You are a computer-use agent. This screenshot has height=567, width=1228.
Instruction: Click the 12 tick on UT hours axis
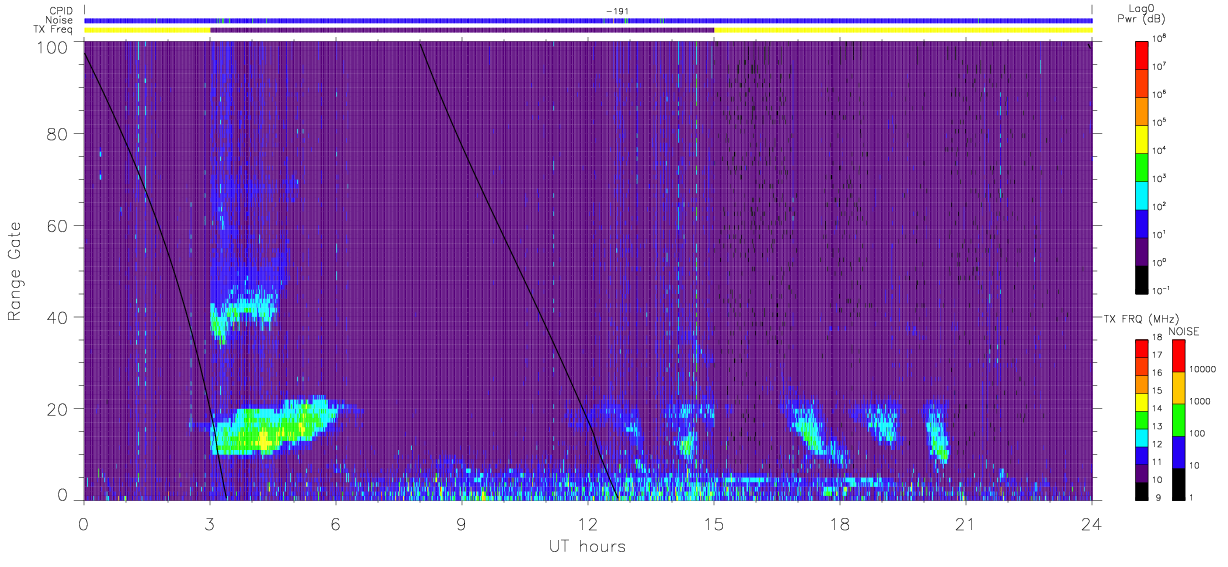[x=588, y=523]
